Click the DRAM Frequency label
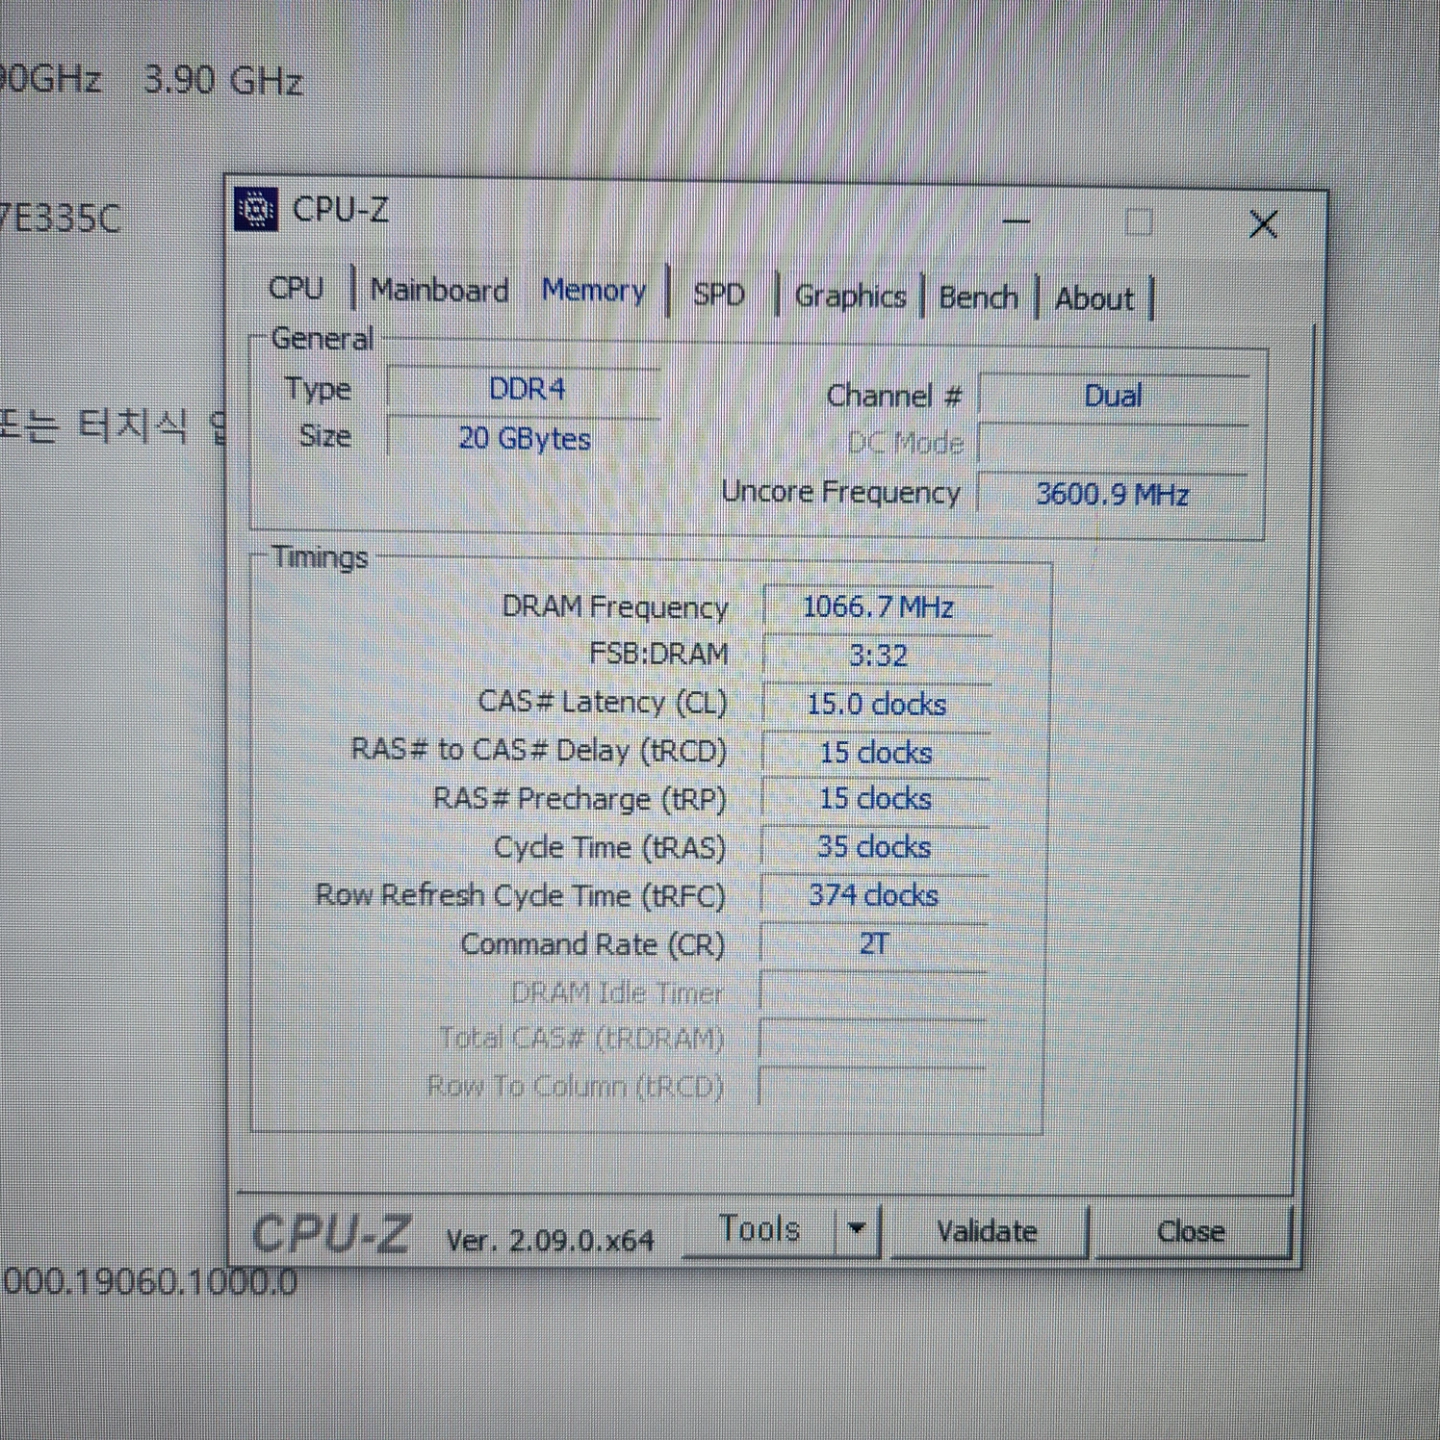Screen dimensions: 1440x1440 (615, 607)
